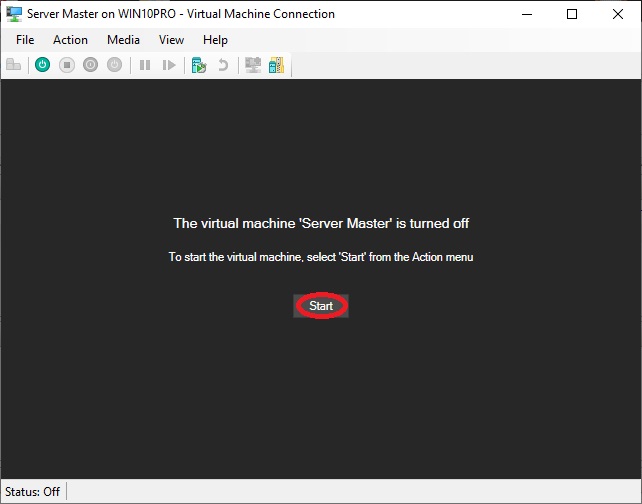The image size is (642, 504).
Task: Start the VM with the green power icon
Action: click(43, 65)
